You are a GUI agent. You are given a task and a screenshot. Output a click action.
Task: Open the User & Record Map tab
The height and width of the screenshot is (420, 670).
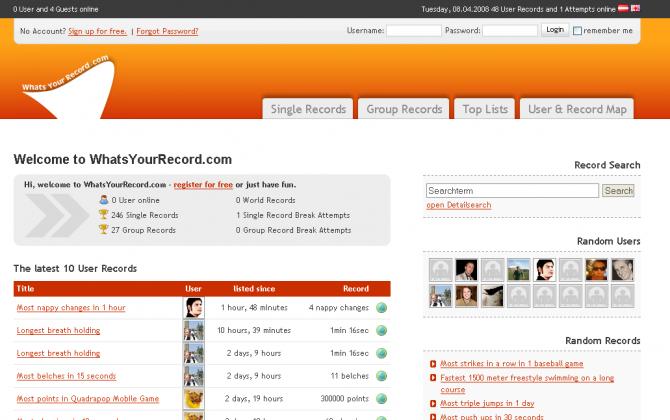tap(577, 109)
